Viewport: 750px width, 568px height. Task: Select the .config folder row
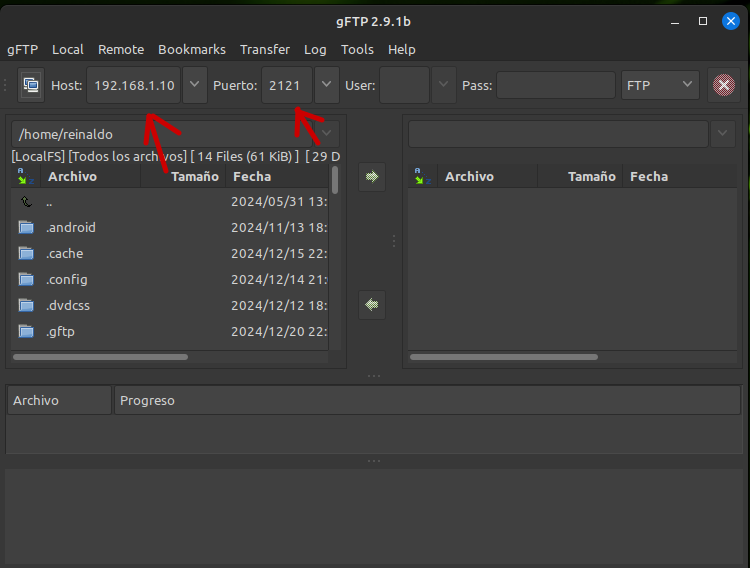click(x=170, y=279)
